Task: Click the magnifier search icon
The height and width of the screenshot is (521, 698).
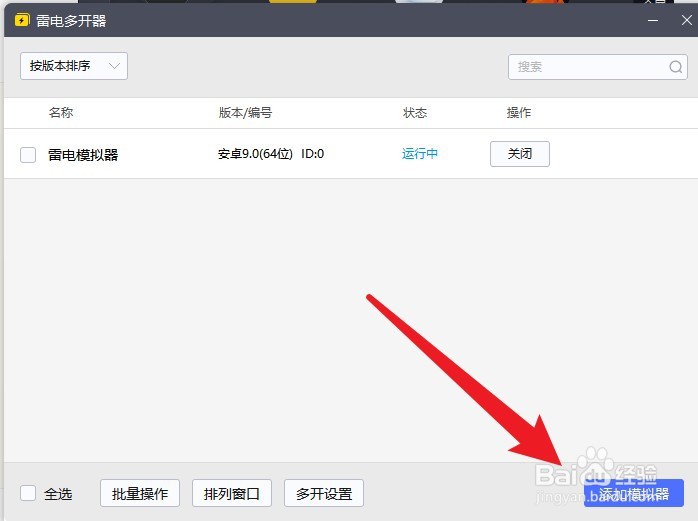Action: pos(675,67)
